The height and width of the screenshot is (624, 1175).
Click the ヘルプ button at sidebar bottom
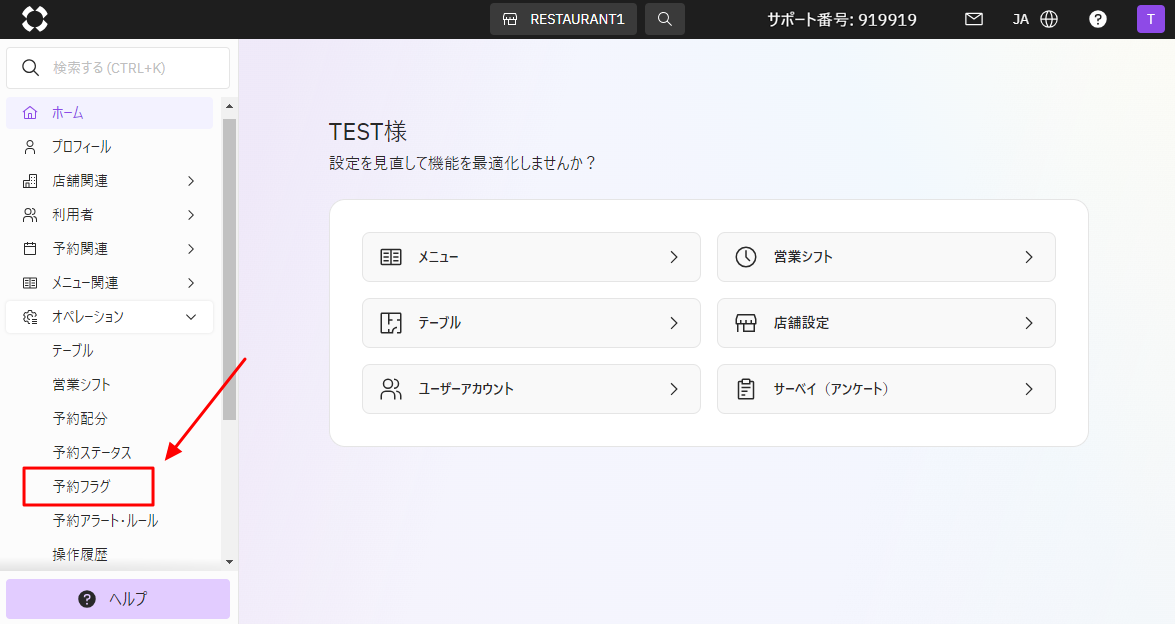(118, 599)
